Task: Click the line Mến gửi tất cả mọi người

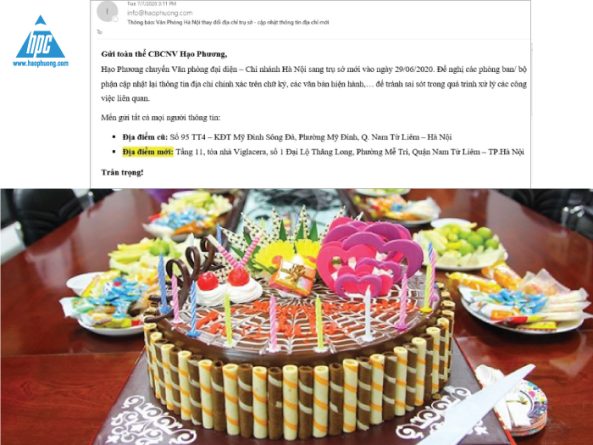Action: coord(160,118)
